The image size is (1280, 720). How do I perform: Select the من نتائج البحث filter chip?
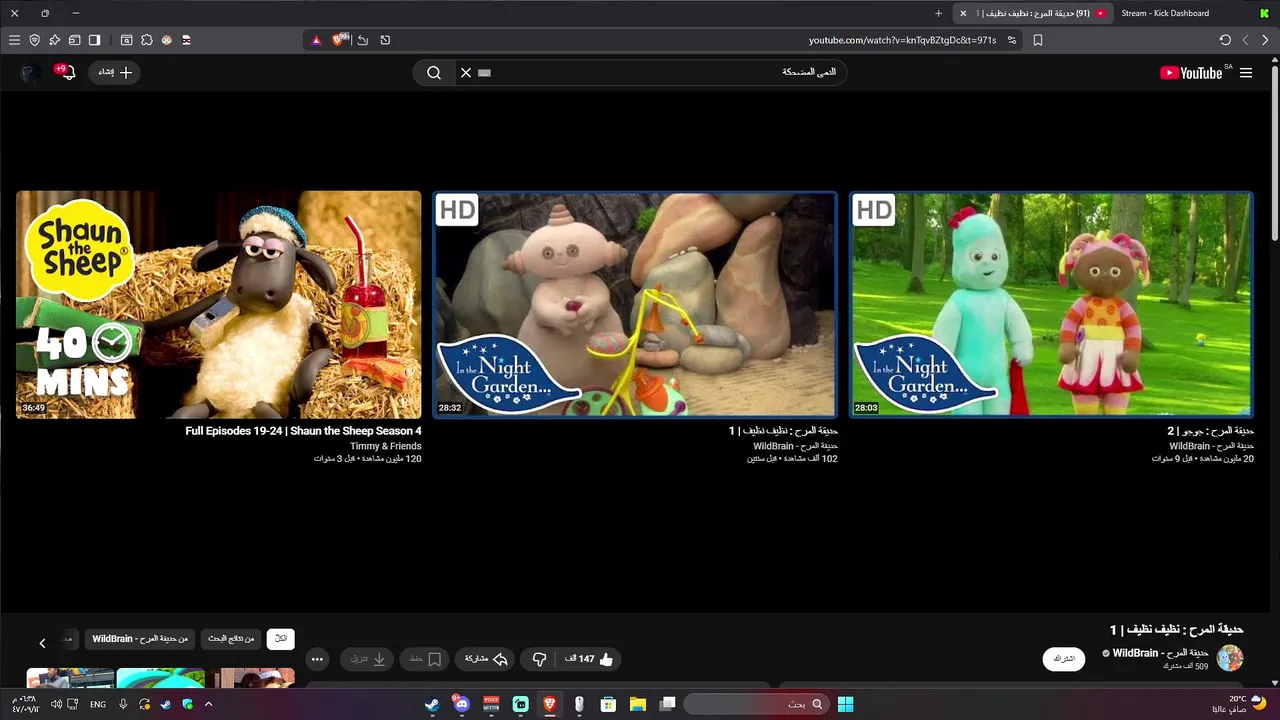[231, 639]
